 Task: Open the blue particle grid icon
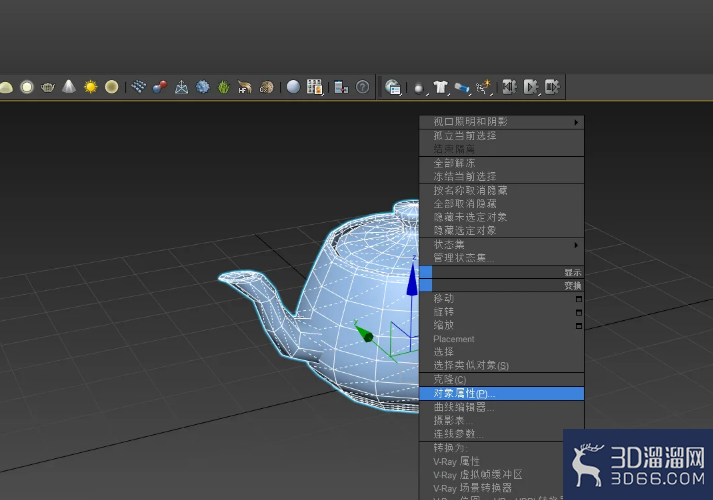[138, 87]
